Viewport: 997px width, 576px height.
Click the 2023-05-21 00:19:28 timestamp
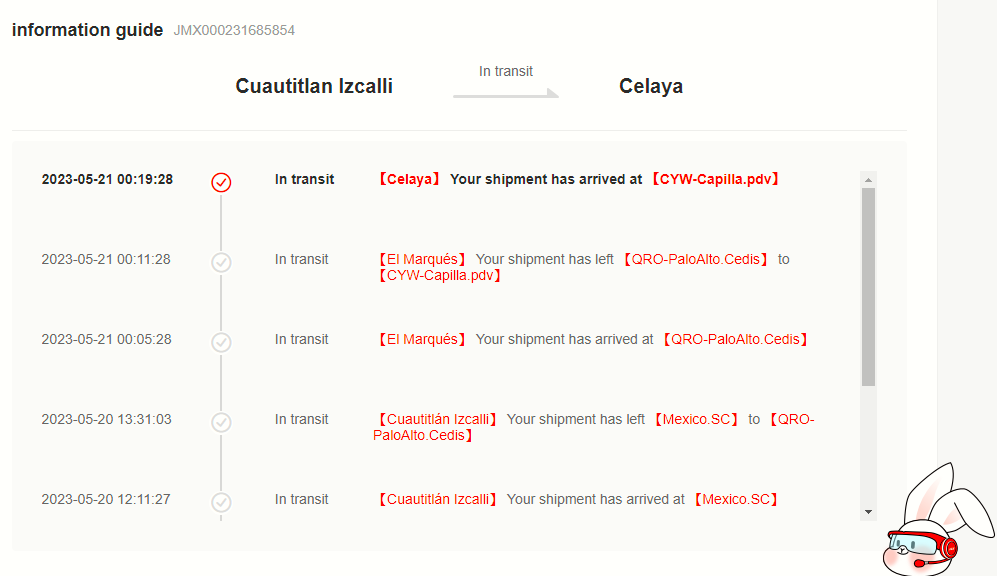click(x=107, y=180)
